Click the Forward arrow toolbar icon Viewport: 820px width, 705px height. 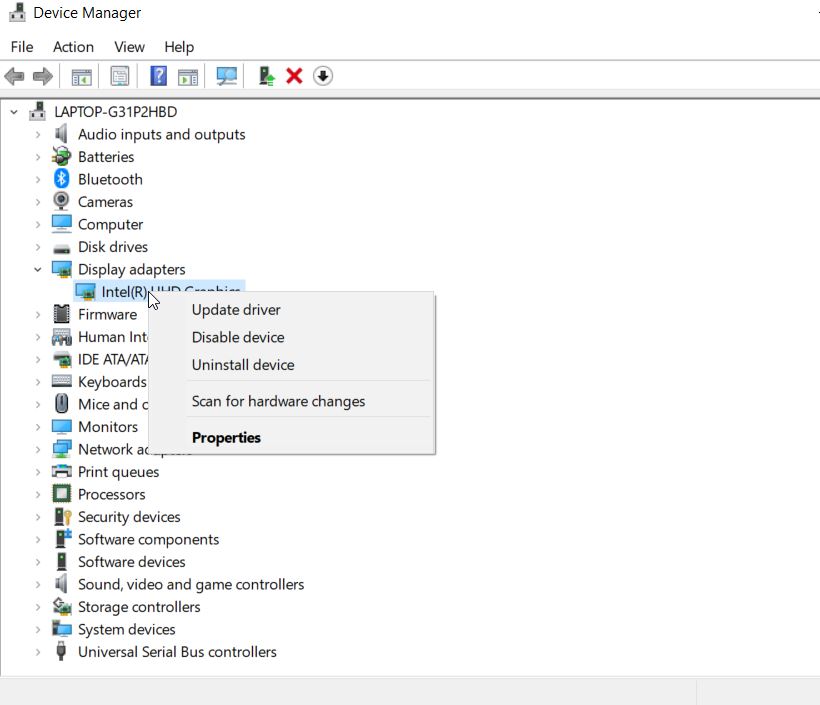click(x=43, y=76)
